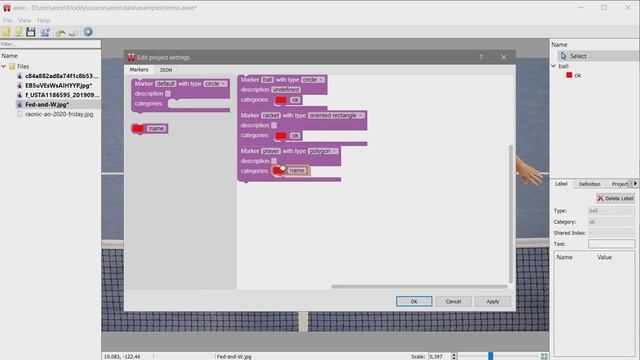Click the green arrow toolbar icon

(60, 32)
